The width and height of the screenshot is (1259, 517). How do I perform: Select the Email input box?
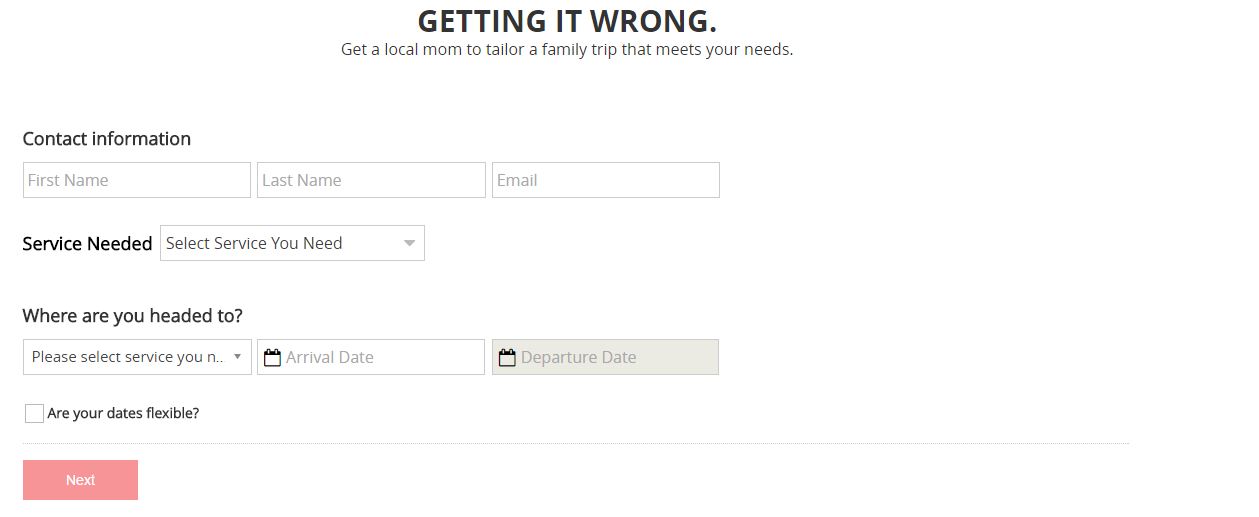coord(605,181)
